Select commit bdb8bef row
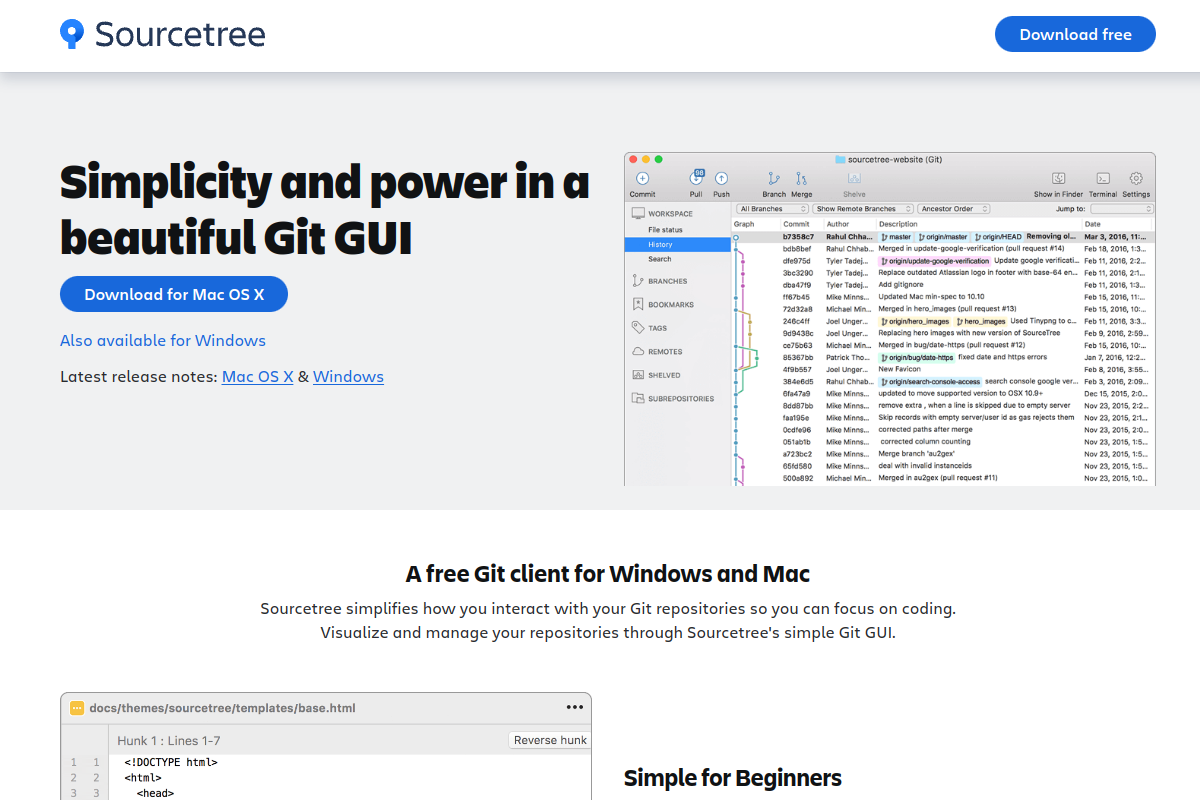The height and width of the screenshot is (800, 1200). (943, 248)
